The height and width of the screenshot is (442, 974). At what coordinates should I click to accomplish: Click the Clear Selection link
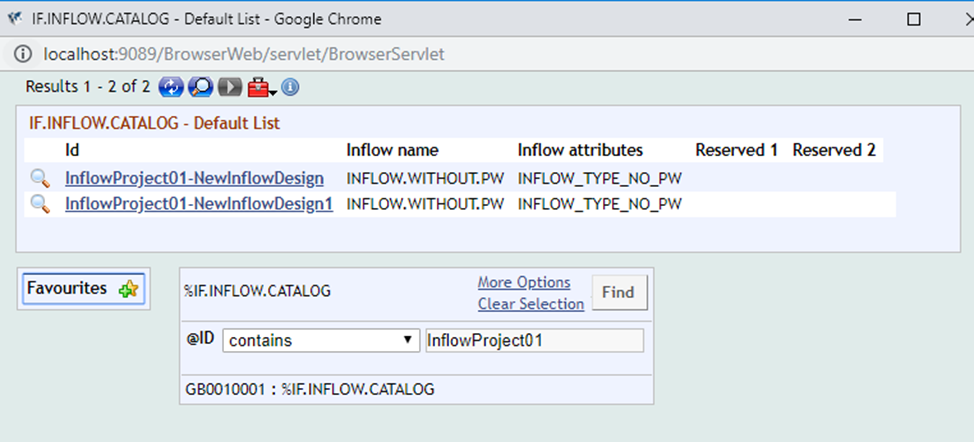530,304
